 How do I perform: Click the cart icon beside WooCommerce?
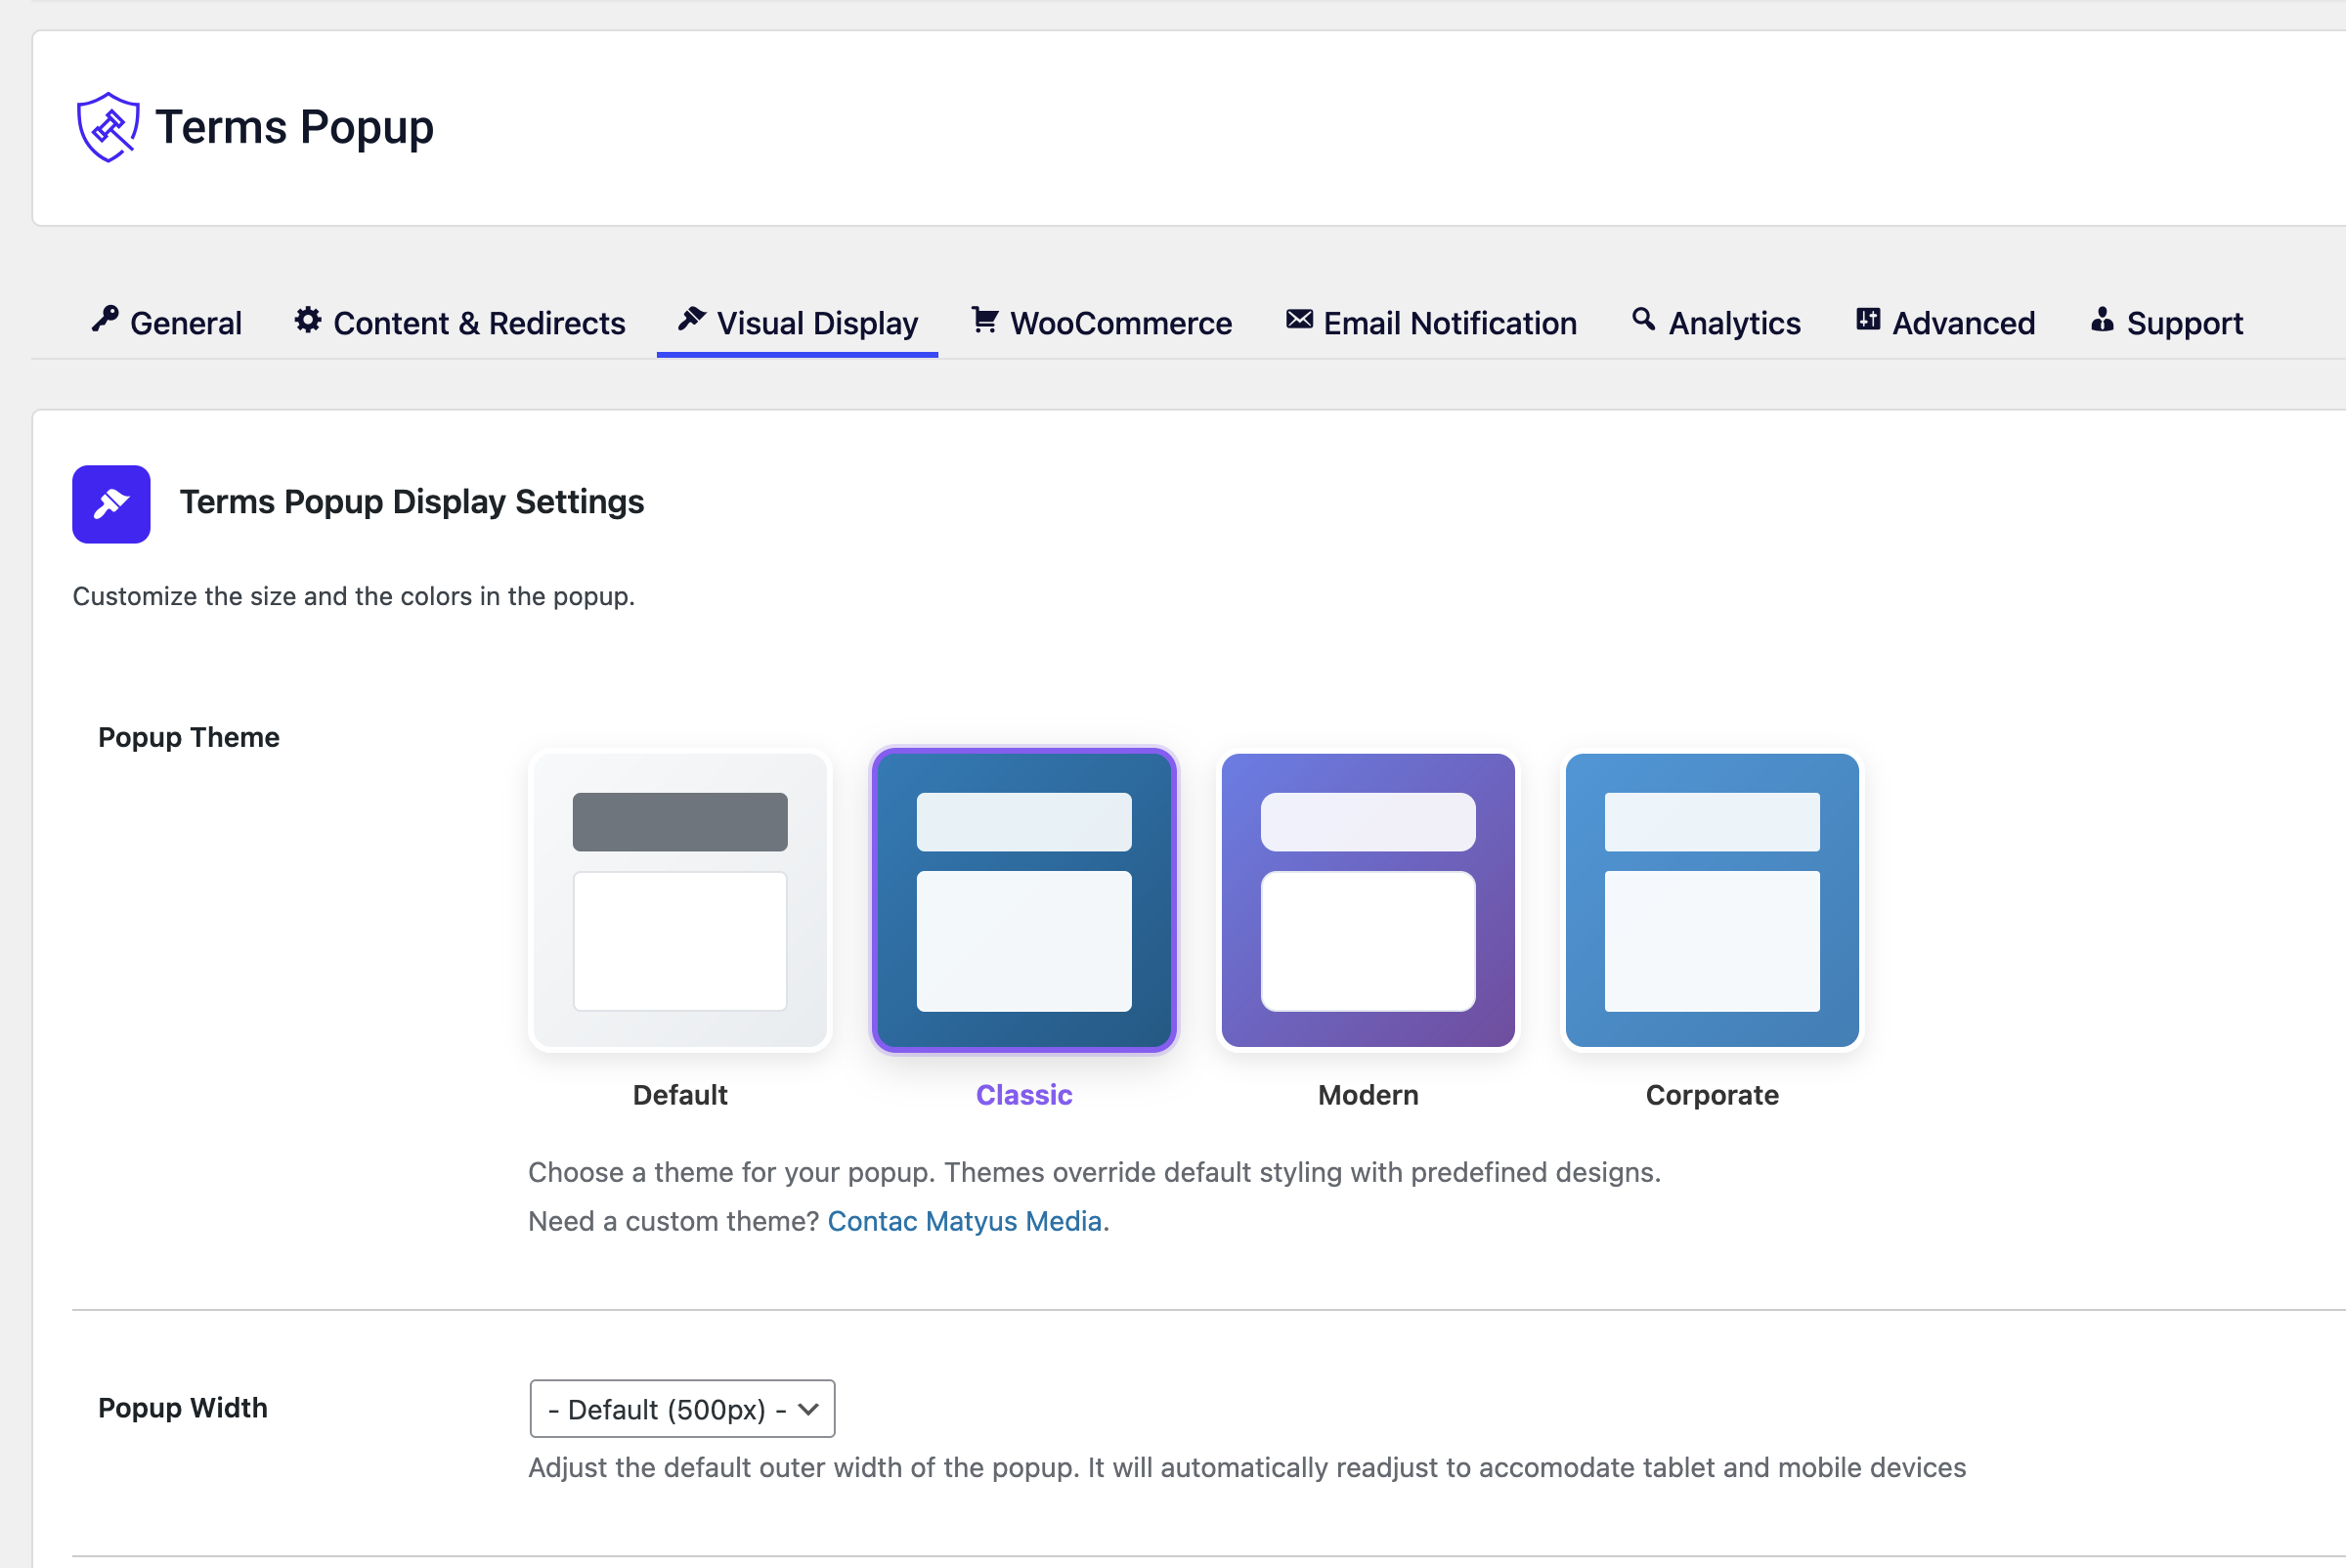[984, 320]
